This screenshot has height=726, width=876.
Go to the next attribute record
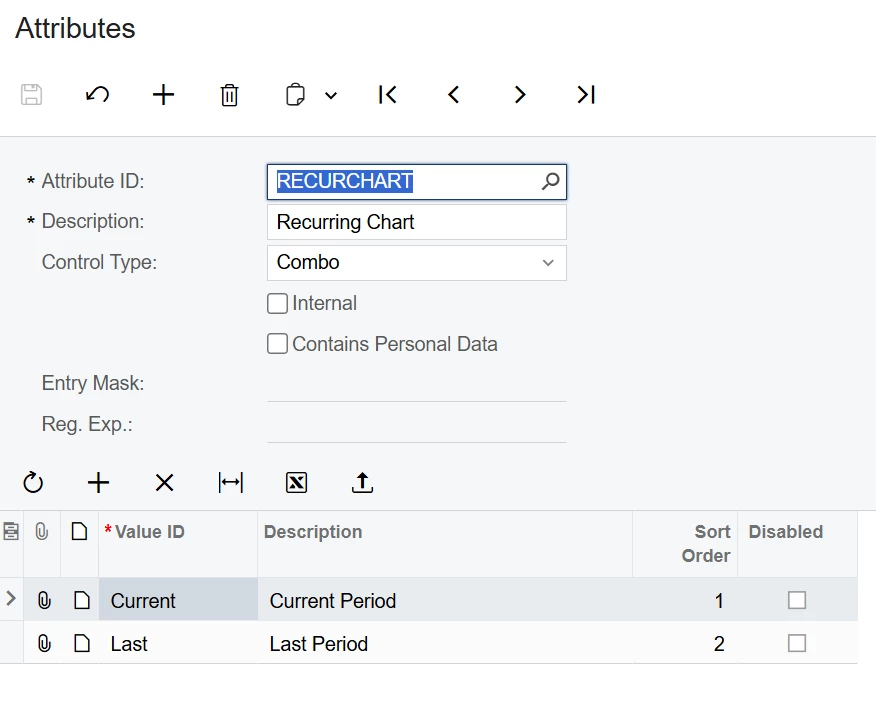[x=520, y=95]
